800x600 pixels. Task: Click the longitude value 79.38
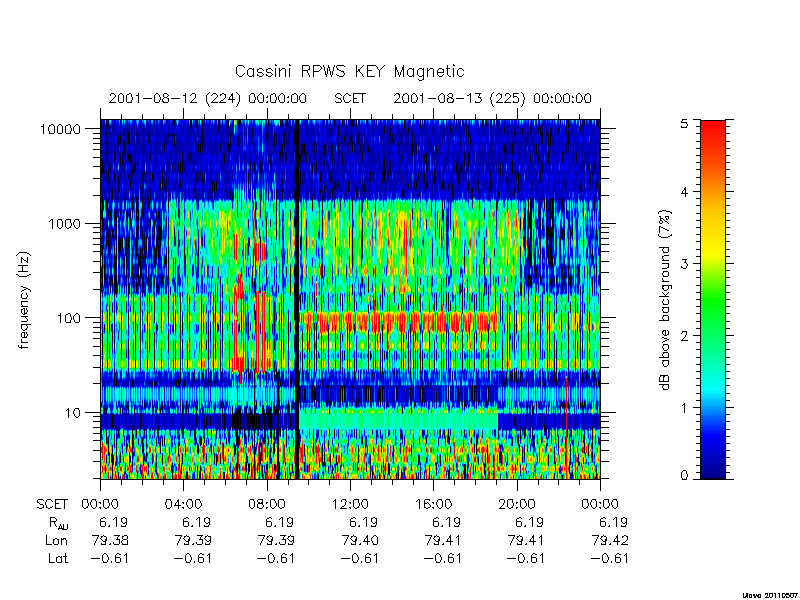(110, 540)
